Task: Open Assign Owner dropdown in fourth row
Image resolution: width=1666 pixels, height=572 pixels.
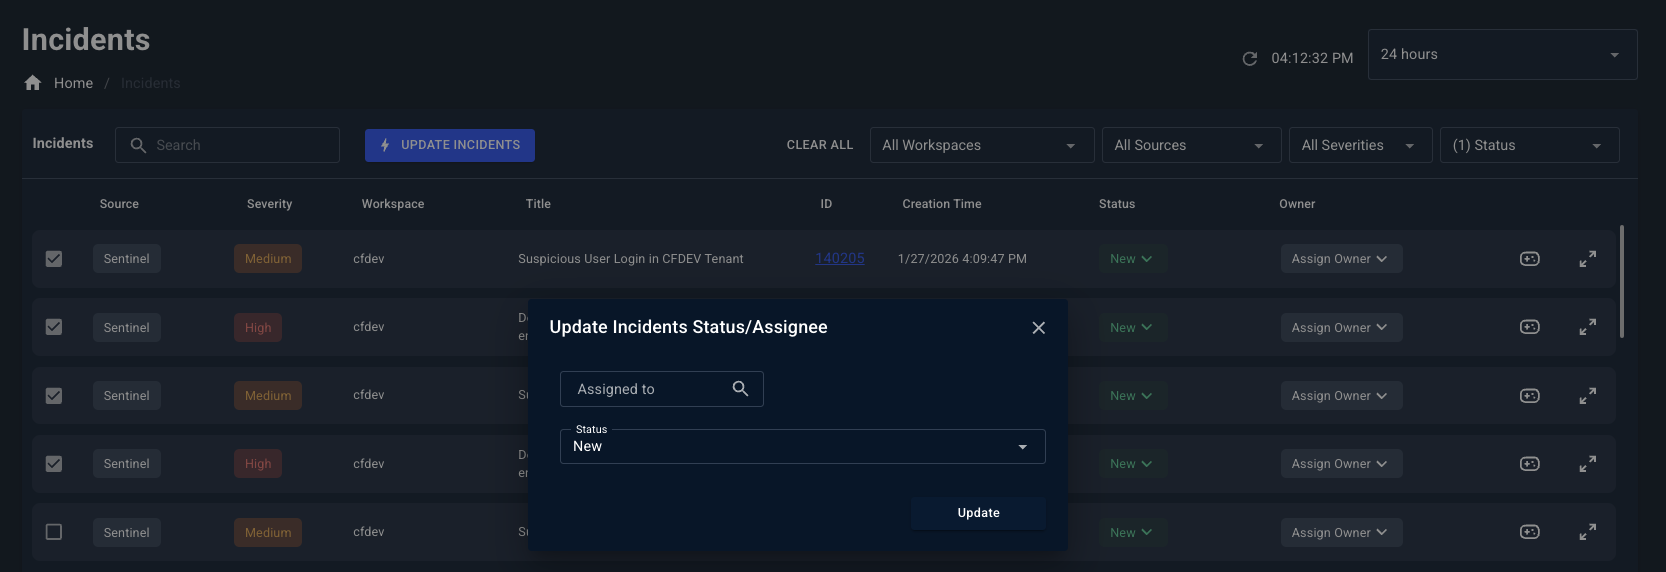Action: [x=1341, y=464]
